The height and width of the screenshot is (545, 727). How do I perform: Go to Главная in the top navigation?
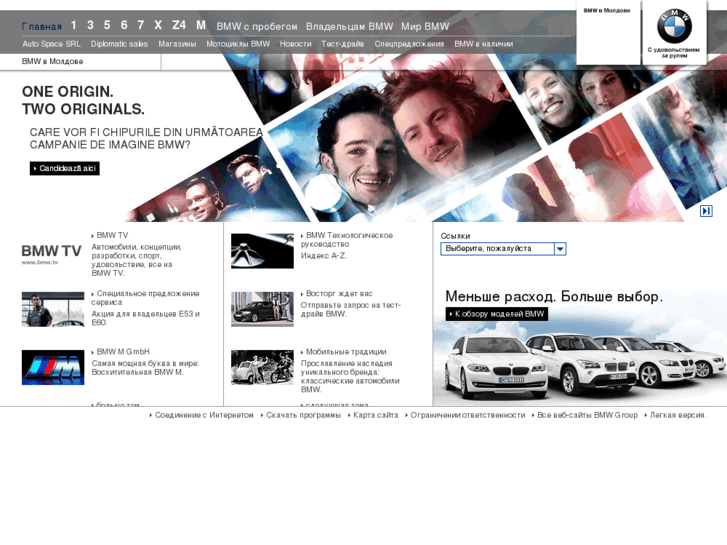[x=42, y=27]
